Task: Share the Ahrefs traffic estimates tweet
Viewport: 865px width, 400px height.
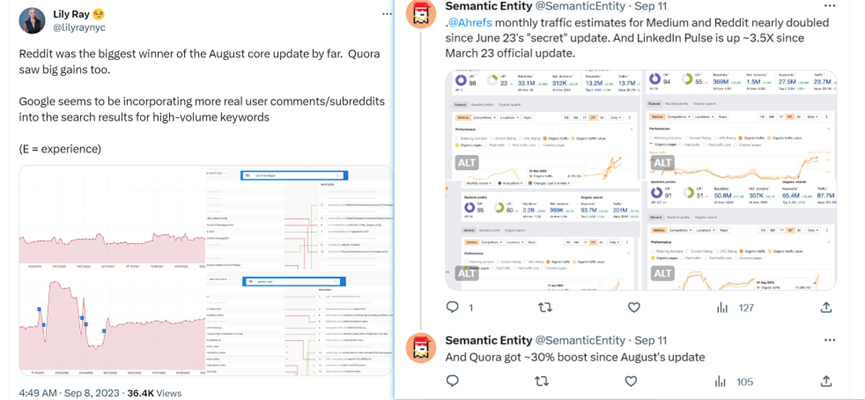Action: (826, 307)
